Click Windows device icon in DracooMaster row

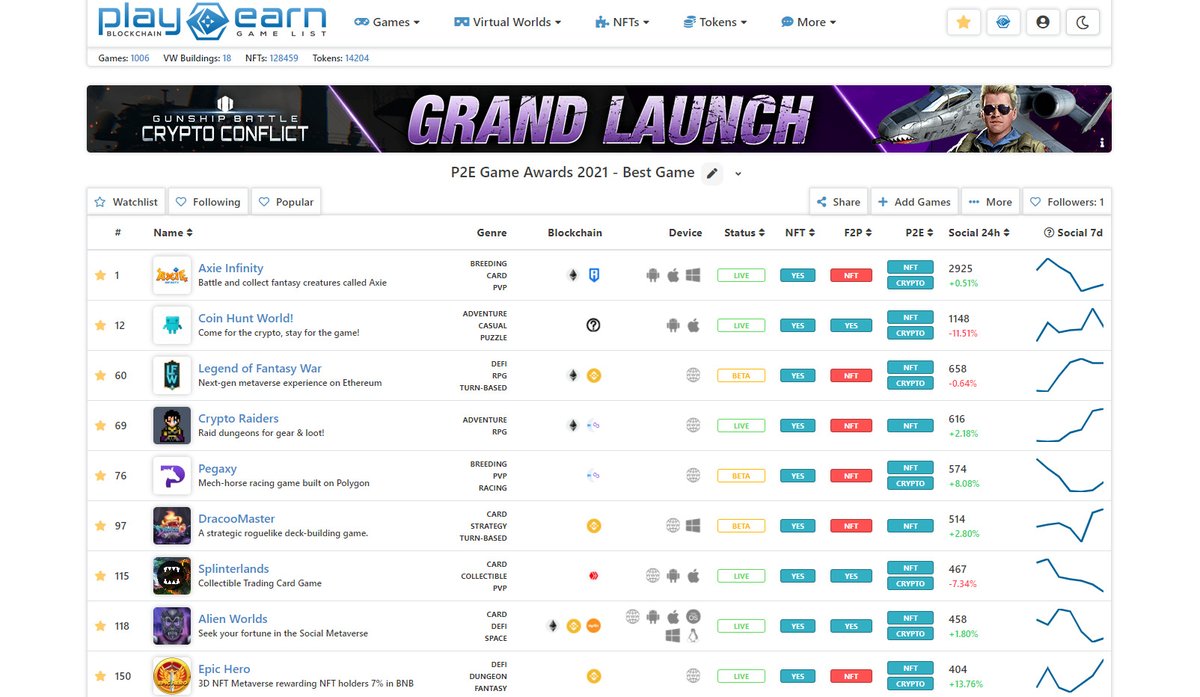tap(694, 525)
